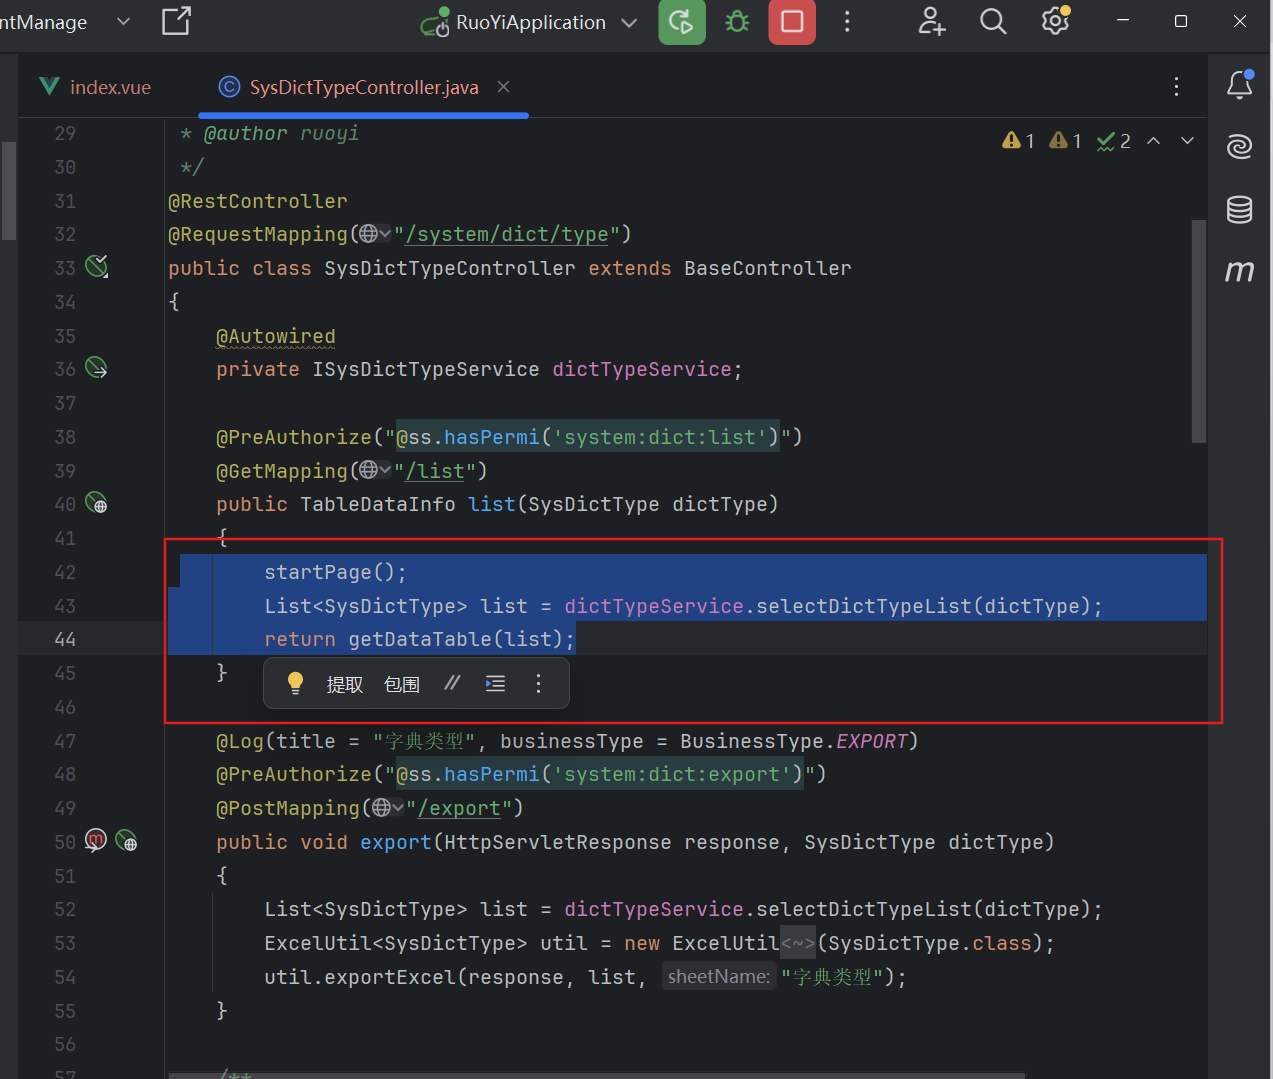Click the @Autowired annotation

coord(276,336)
